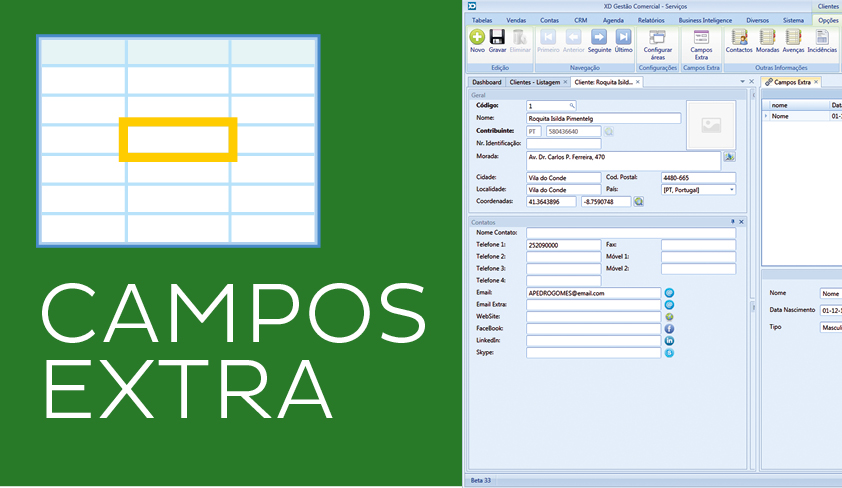Click the map icon next to Morada
842x488 pixels.
click(729, 156)
